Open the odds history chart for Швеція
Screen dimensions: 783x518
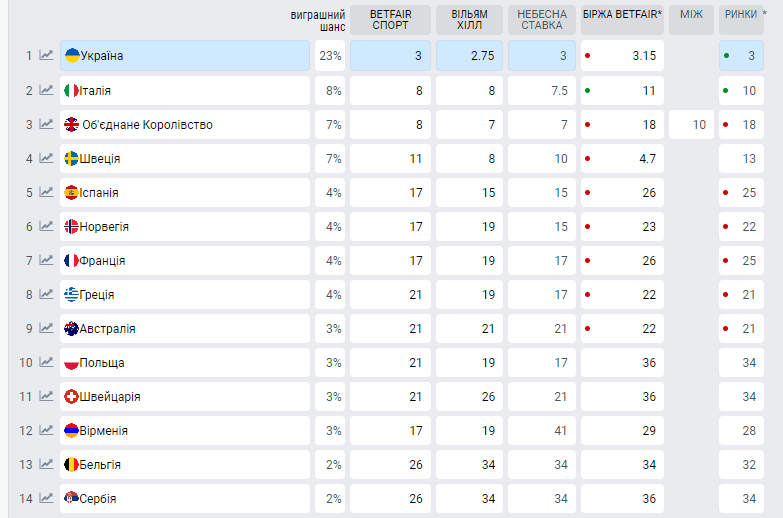click(46, 159)
